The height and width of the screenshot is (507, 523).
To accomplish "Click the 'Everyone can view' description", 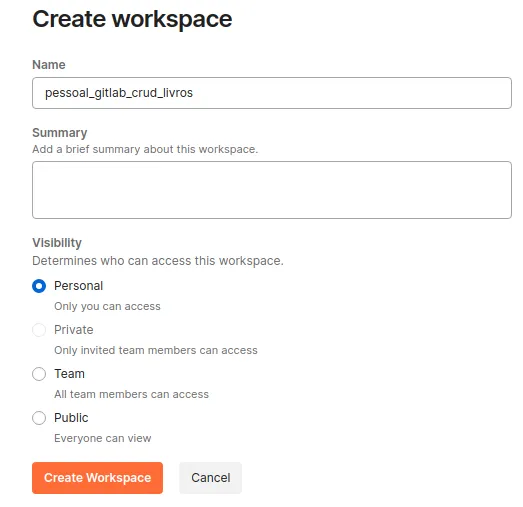I will click(103, 438).
